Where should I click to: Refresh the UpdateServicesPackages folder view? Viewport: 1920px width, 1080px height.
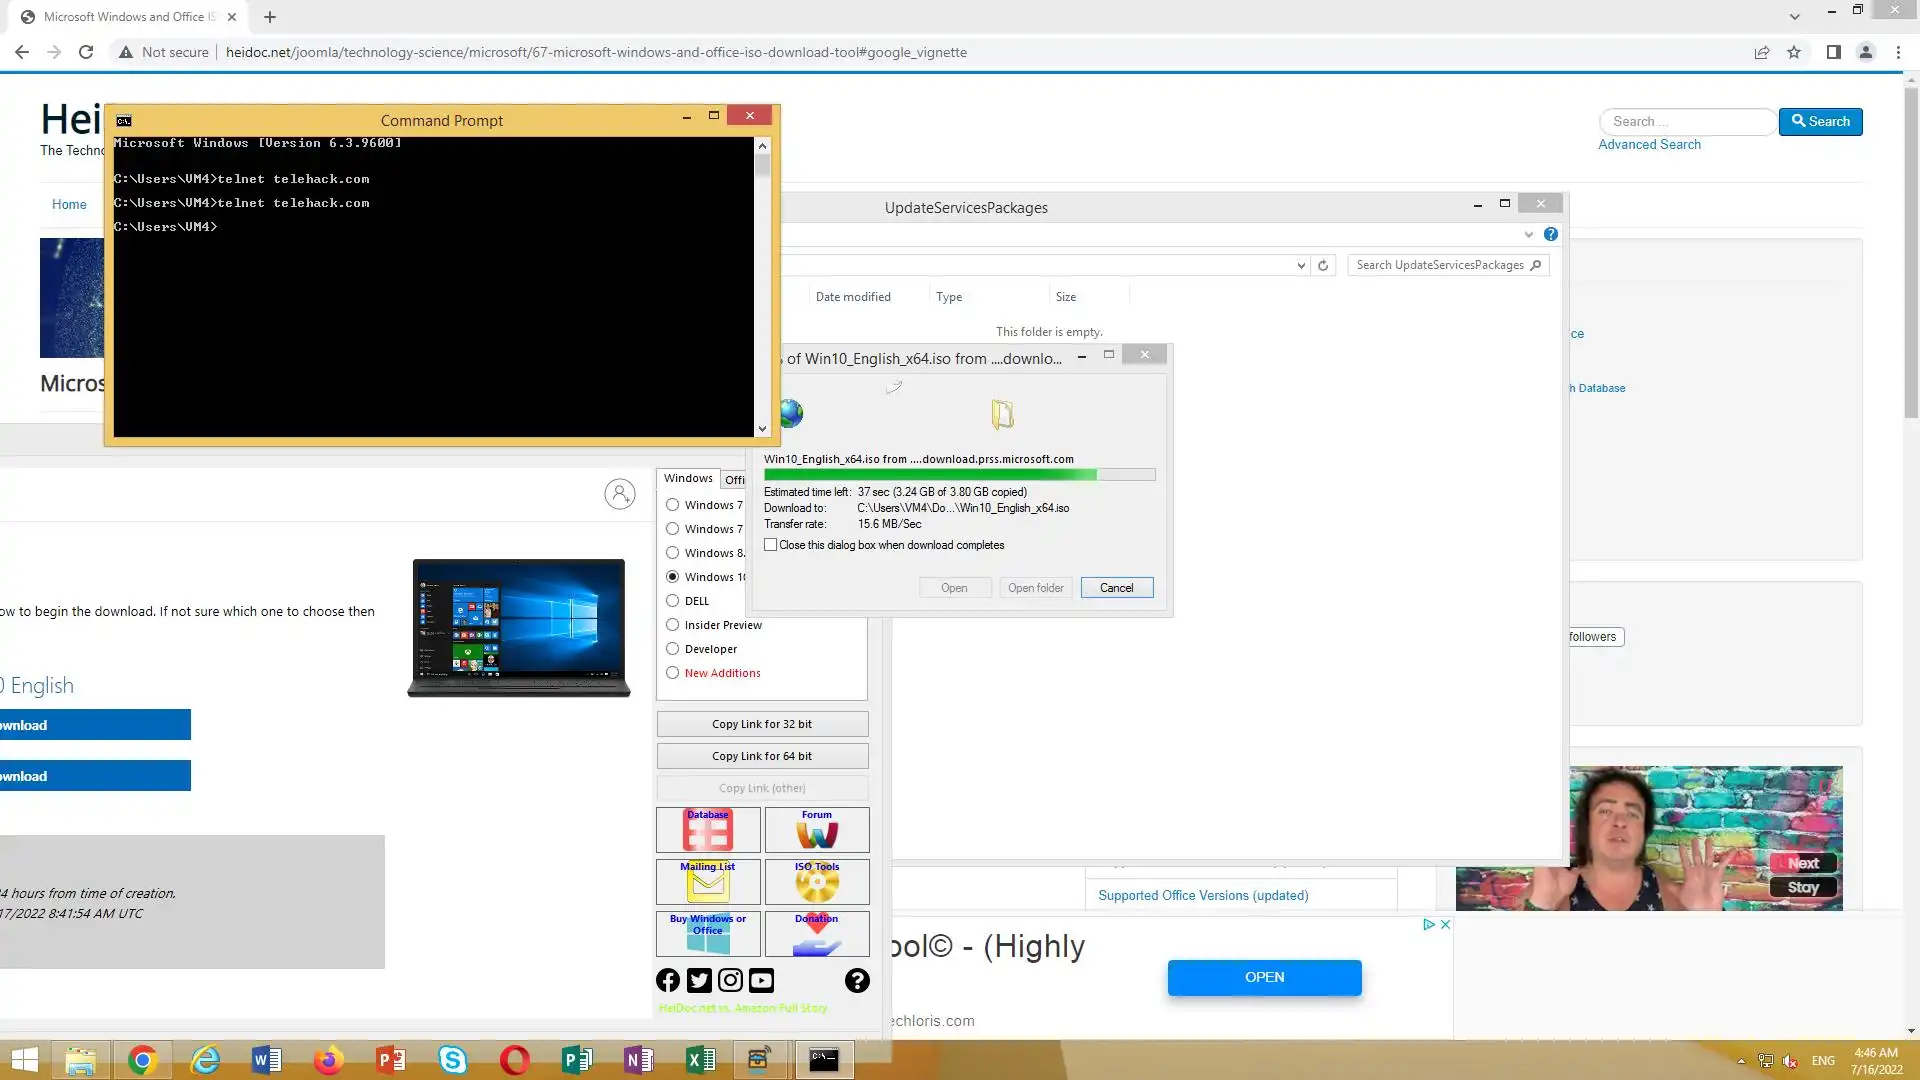click(x=1323, y=265)
